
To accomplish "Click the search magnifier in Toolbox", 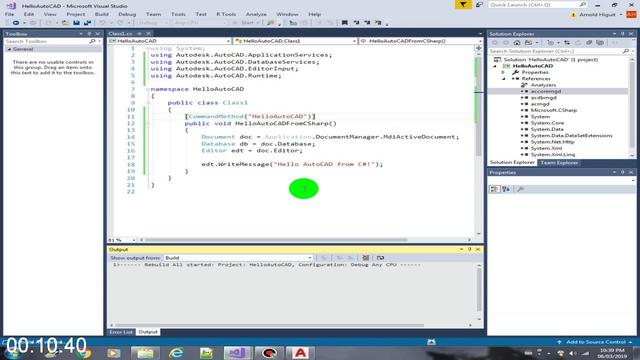I will tap(92, 41).
